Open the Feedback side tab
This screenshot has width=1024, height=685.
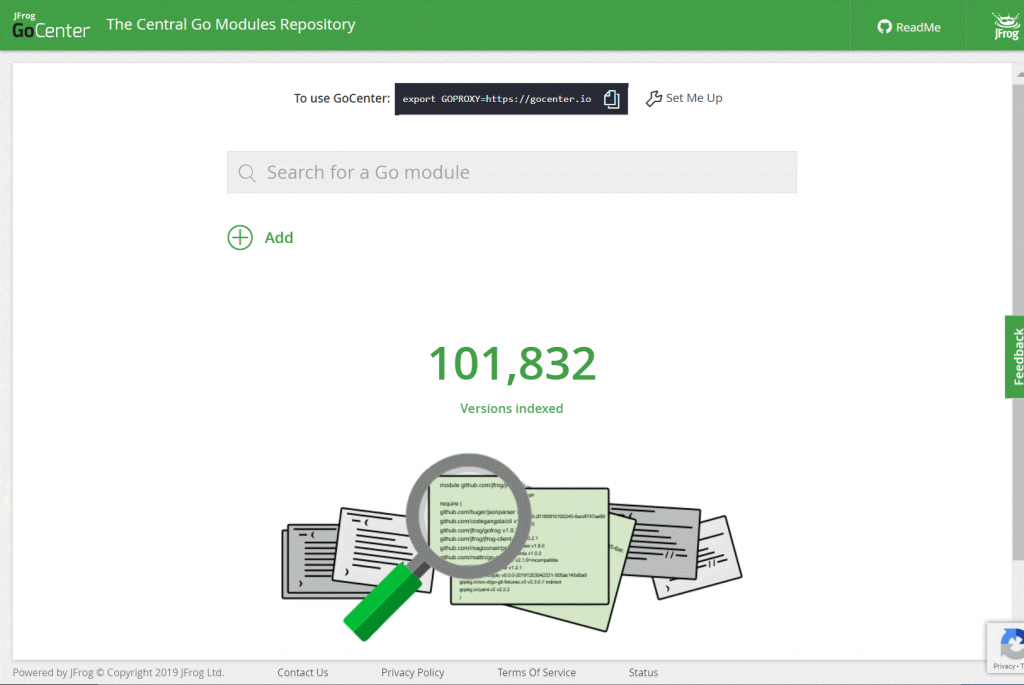pos(1014,357)
